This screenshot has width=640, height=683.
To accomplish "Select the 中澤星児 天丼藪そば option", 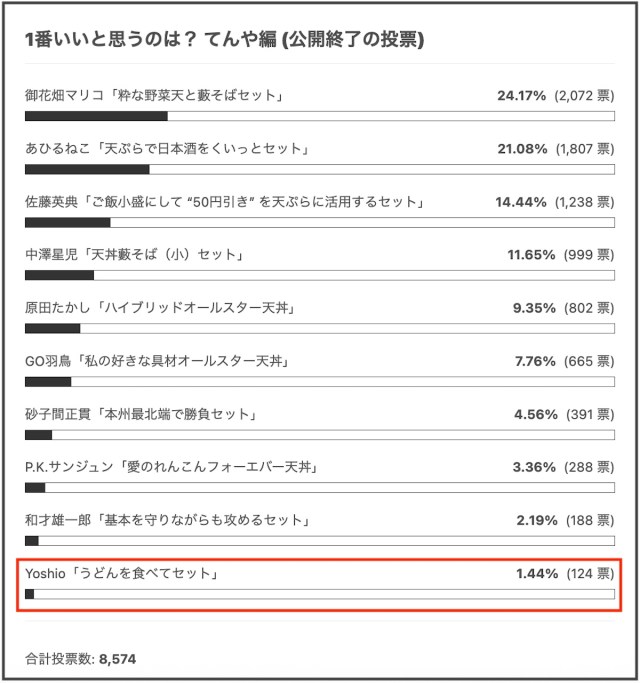I will (x=135, y=255).
